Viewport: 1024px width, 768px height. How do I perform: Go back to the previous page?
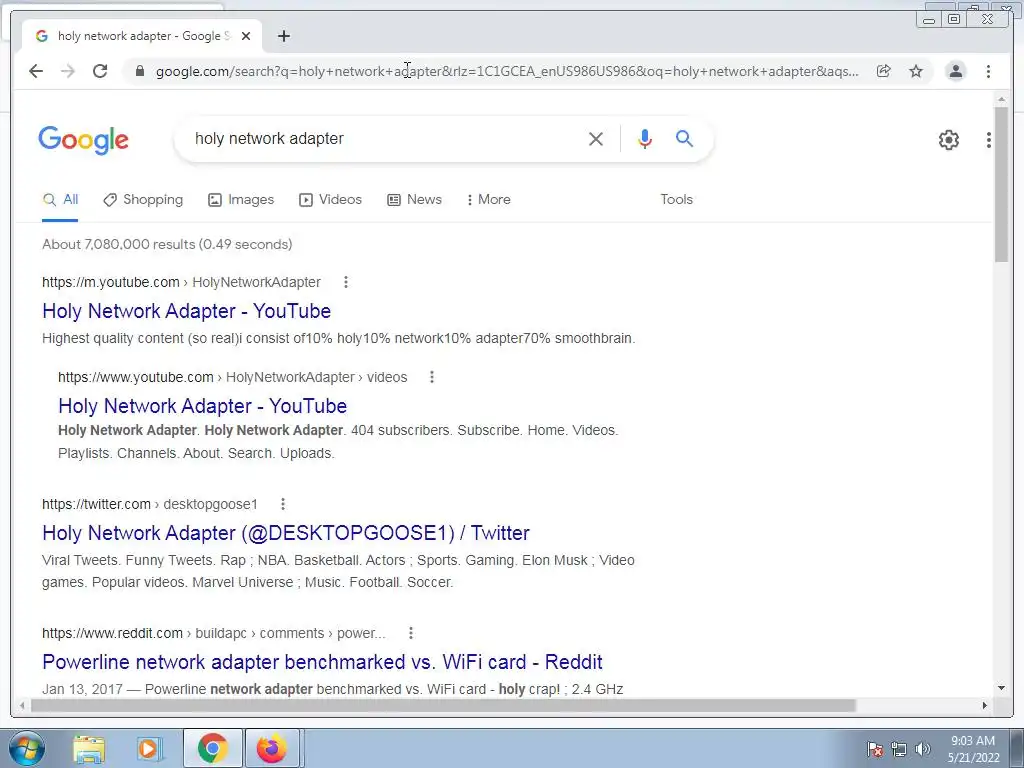point(36,71)
